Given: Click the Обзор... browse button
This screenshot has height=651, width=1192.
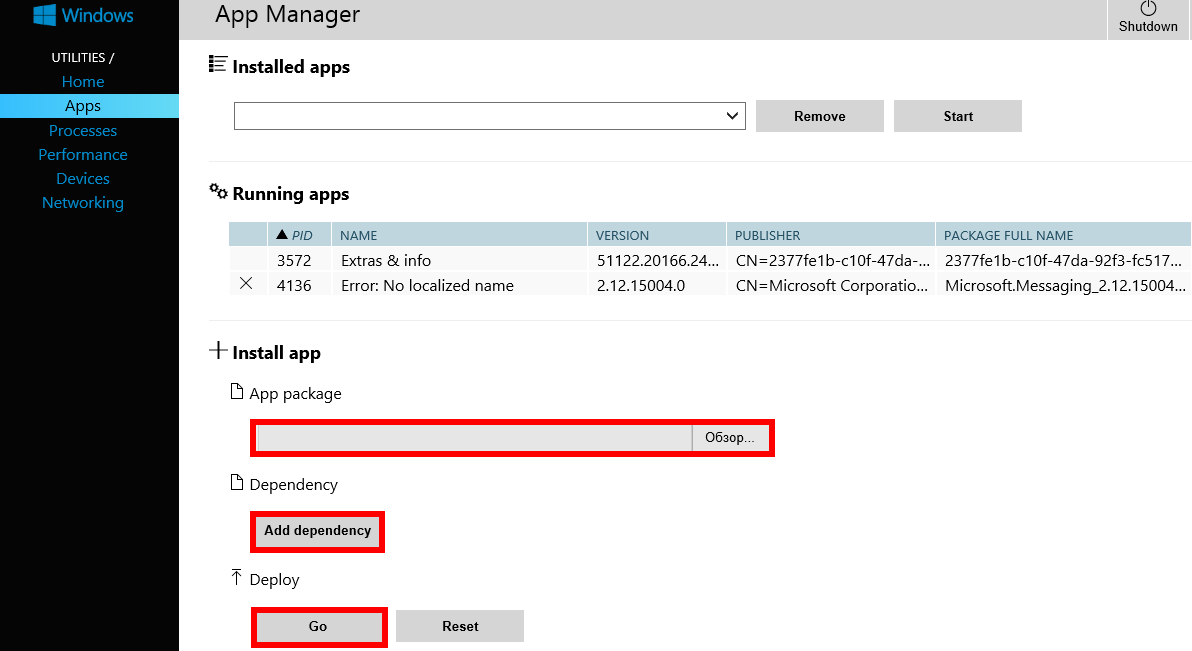Looking at the screenshot, I should (x=730, y=438).
